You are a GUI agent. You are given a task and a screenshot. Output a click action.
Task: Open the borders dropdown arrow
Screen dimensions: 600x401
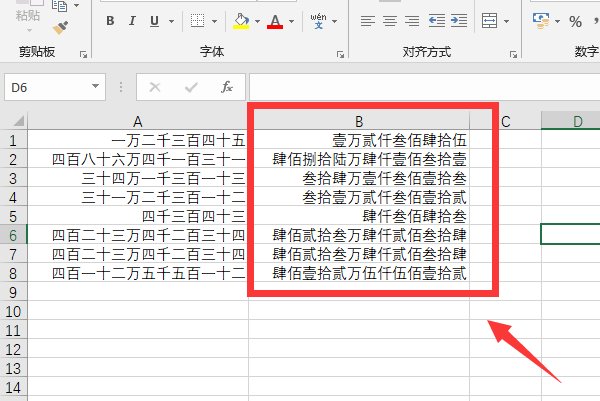pyautogui.click(x=214, y=21)
